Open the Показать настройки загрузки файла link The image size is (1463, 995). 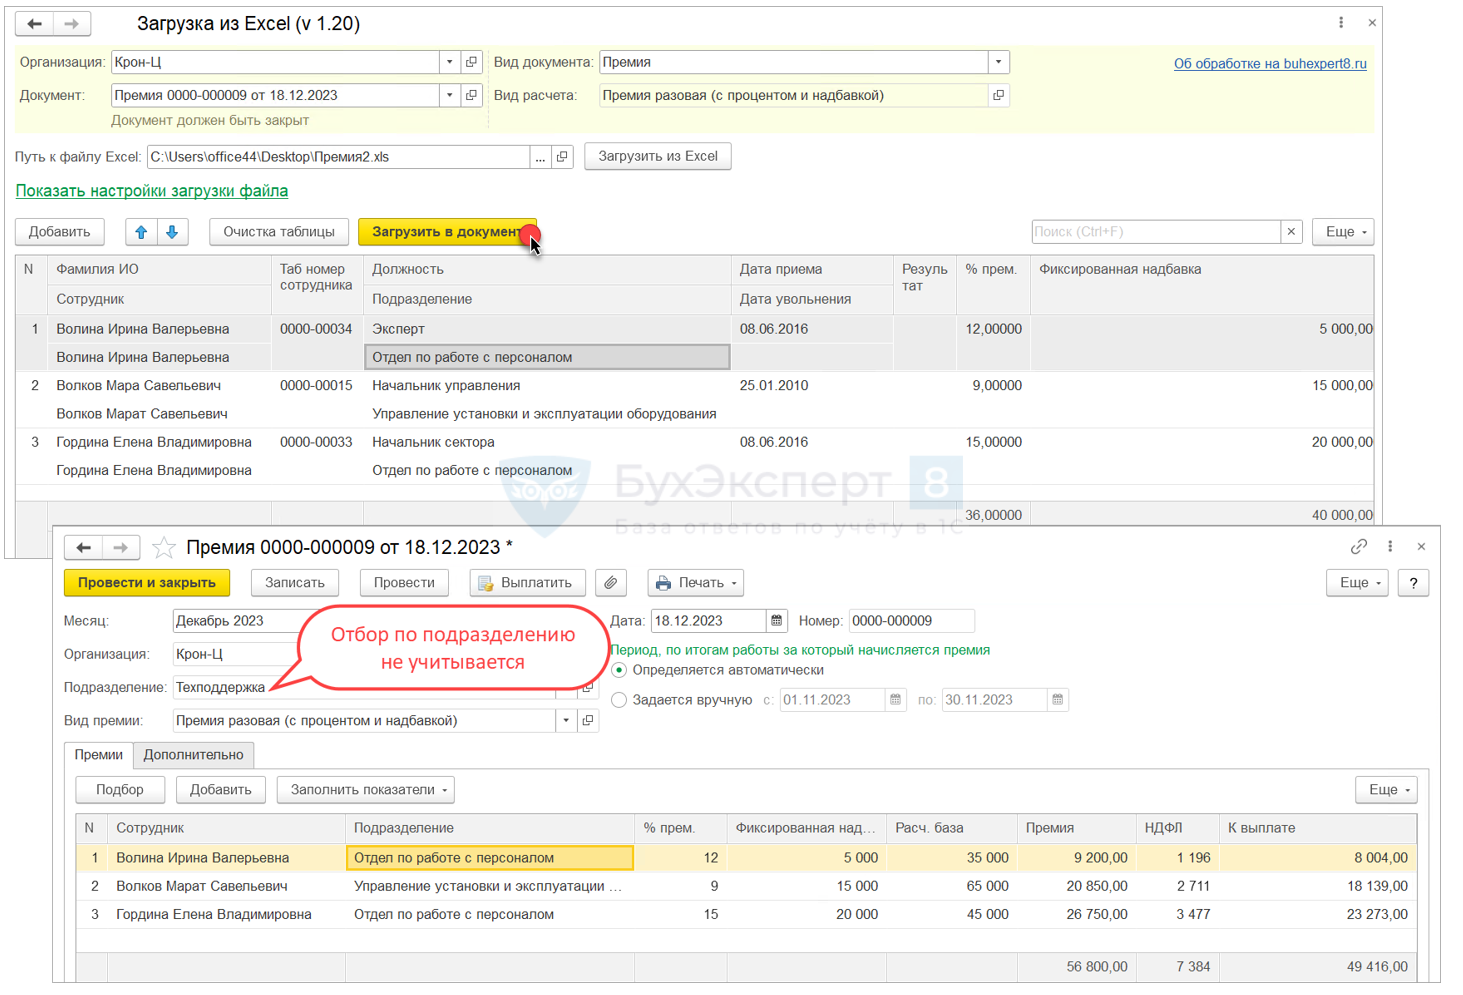tap(152, 191)
